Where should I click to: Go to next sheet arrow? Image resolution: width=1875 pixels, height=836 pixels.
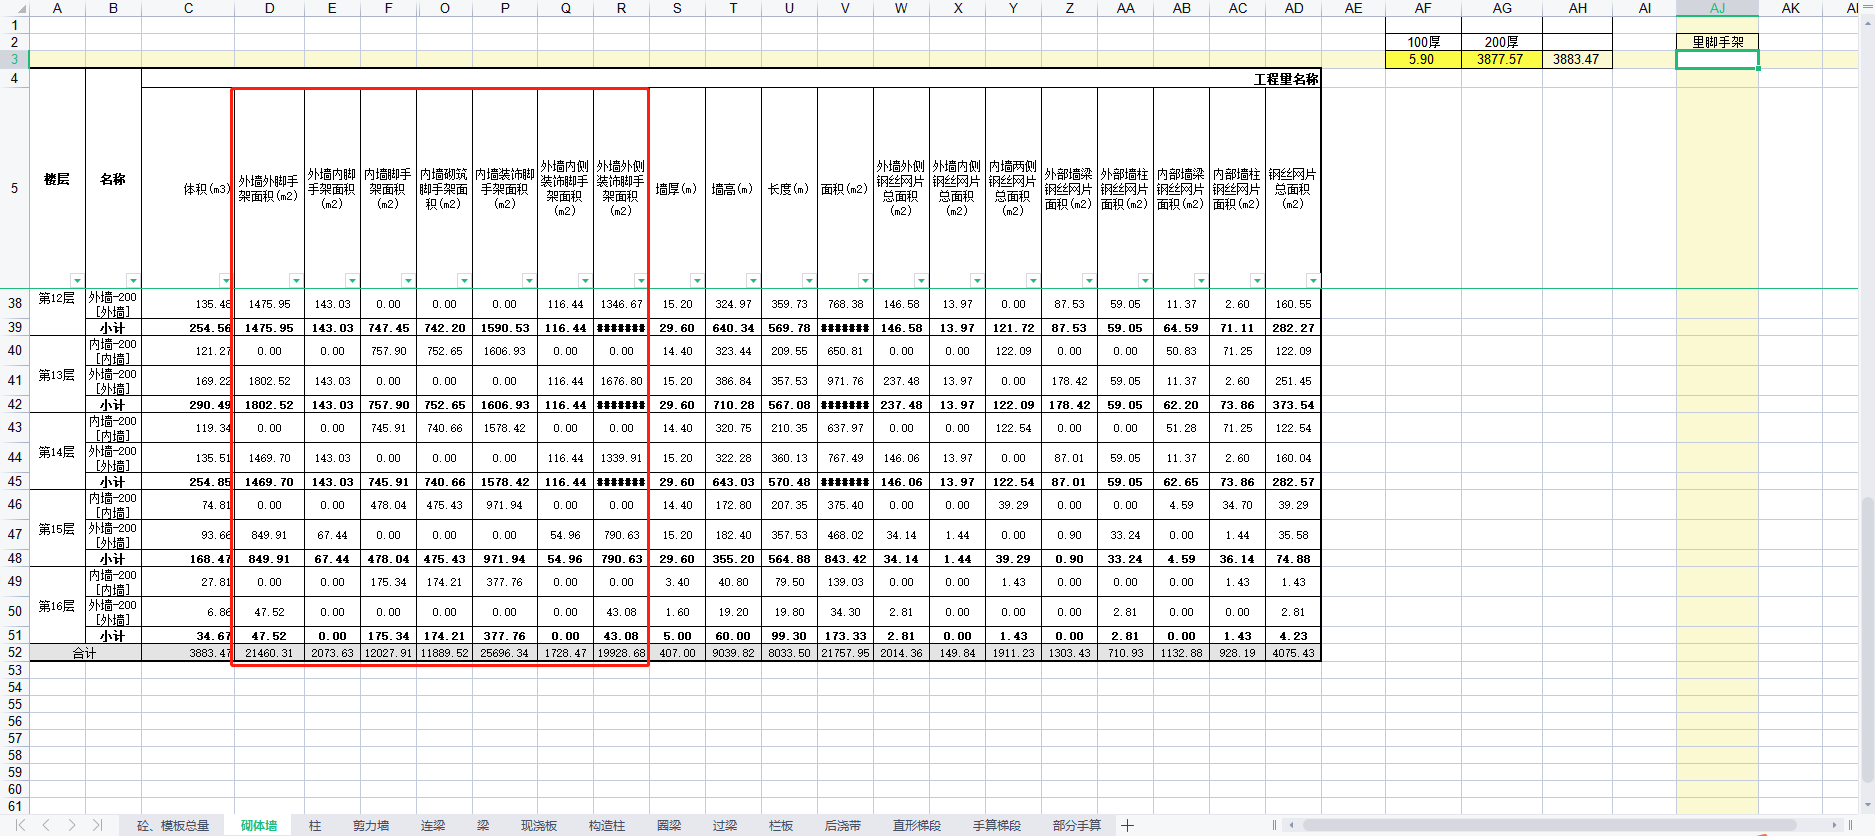tap(72, 825)
